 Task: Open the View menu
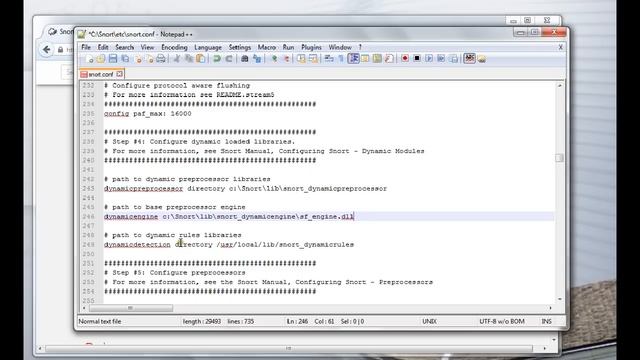tap(147, 47)
